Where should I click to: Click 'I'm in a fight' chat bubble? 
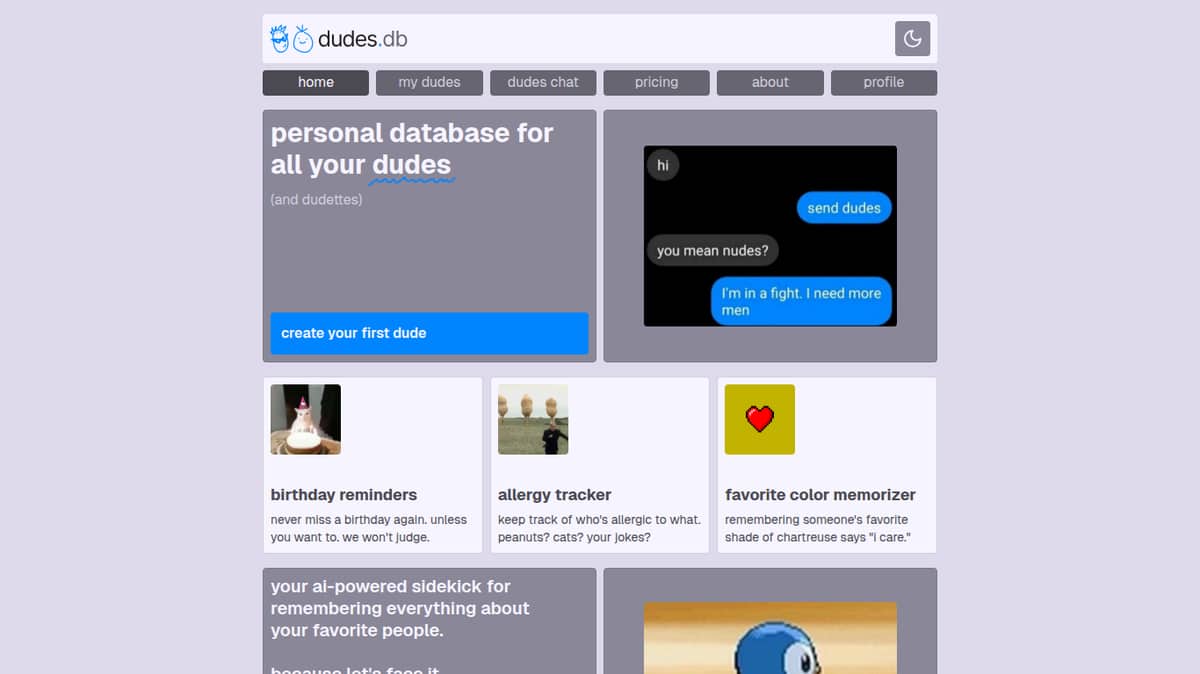point(801,301)
